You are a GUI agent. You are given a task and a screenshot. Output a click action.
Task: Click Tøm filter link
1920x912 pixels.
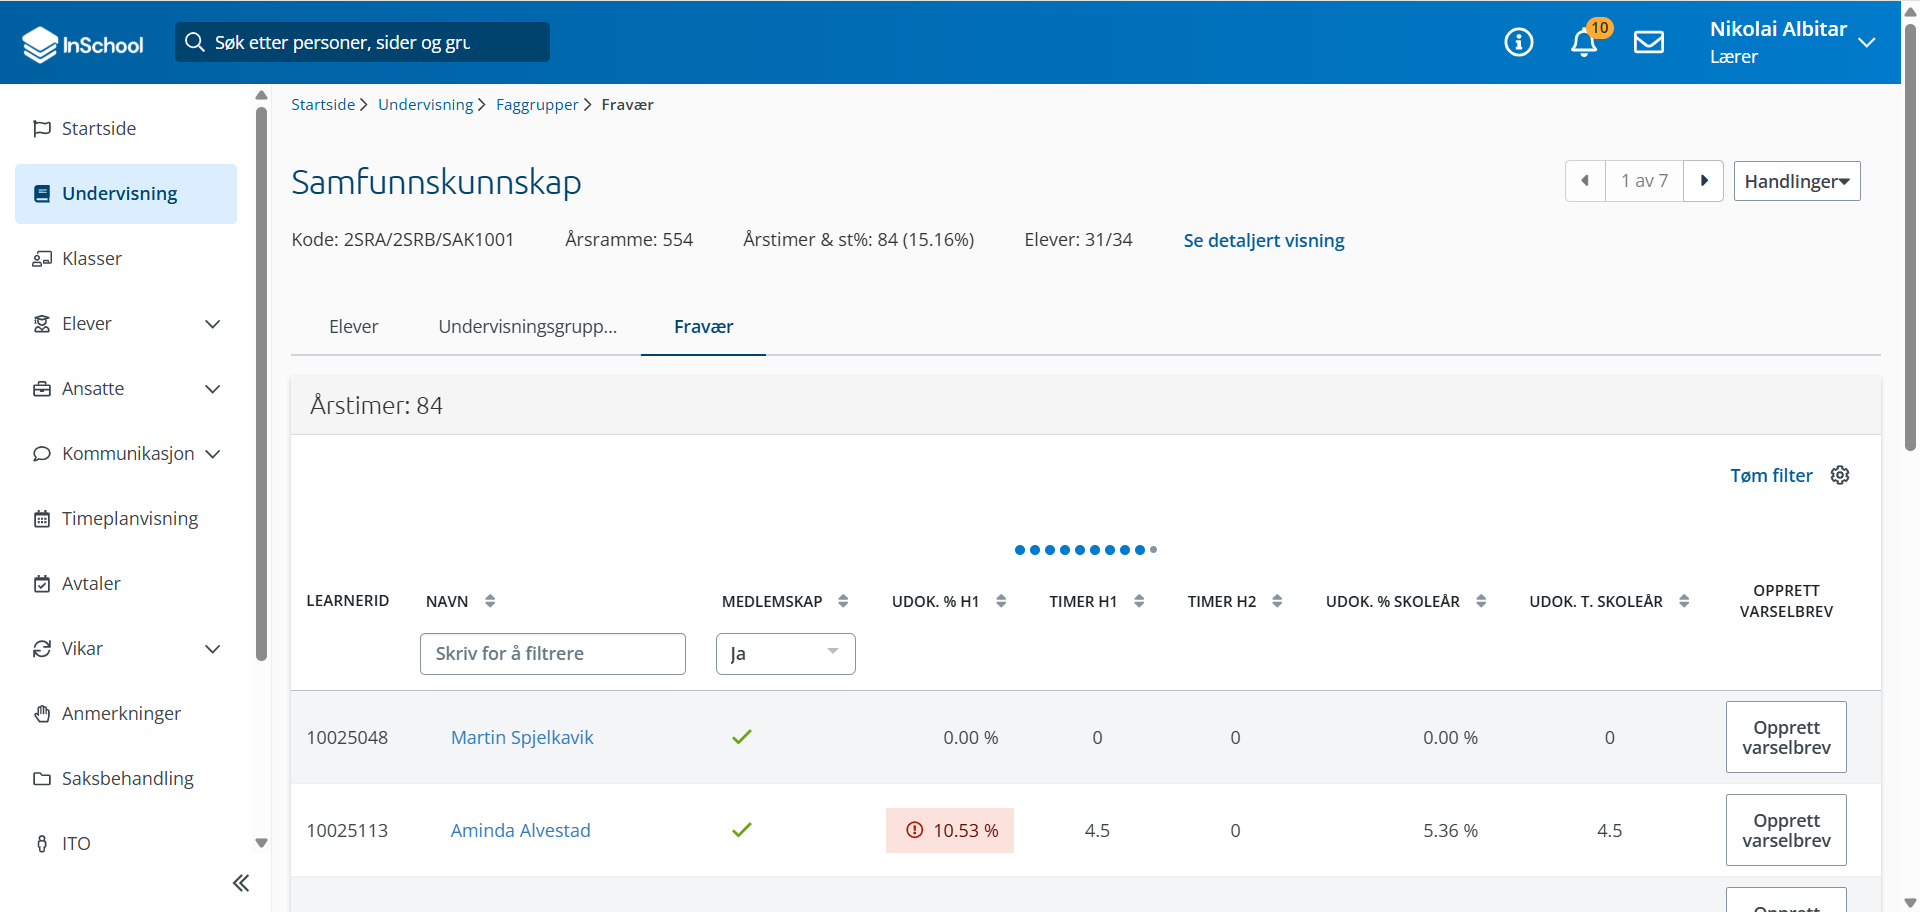click(x=1771, y=475)
